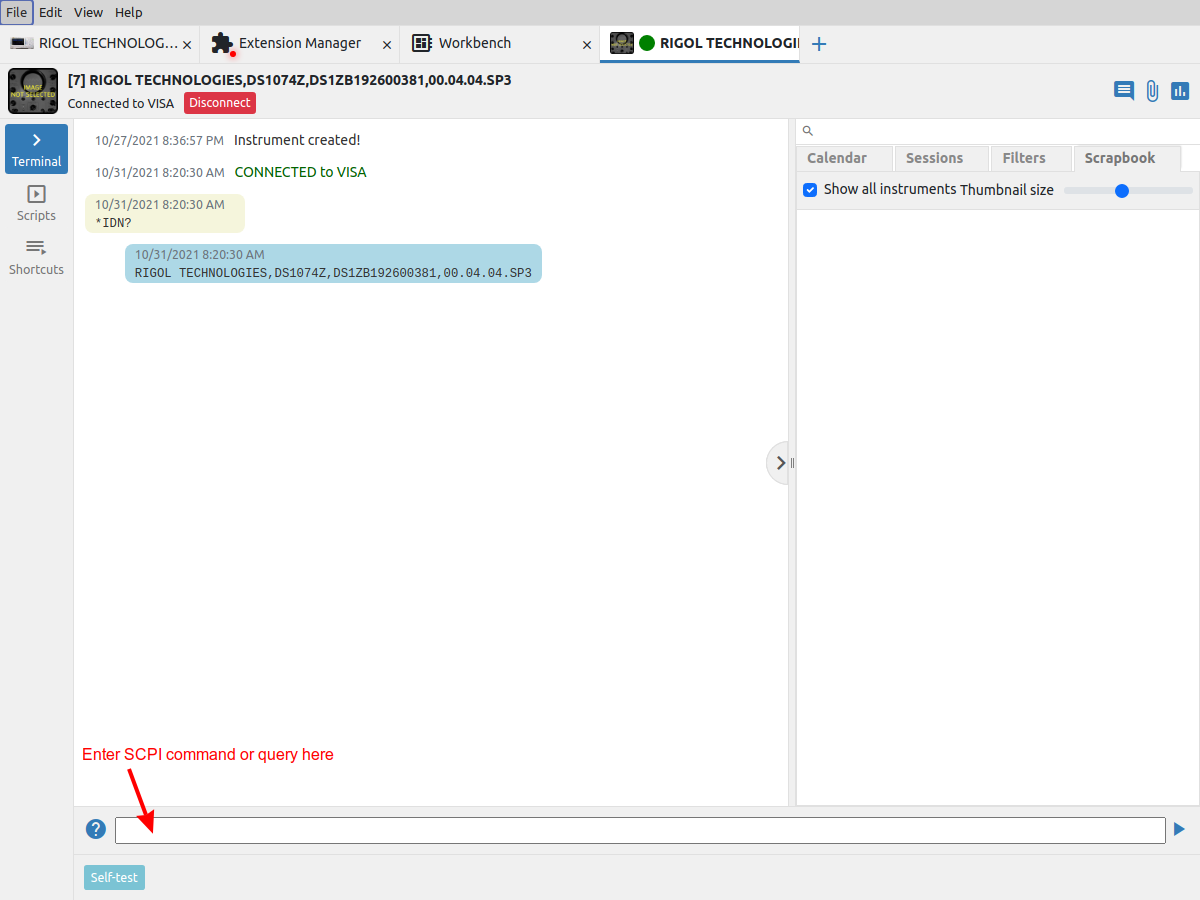Adjust the Thumbnail size slider

(x=1128, y=190)
